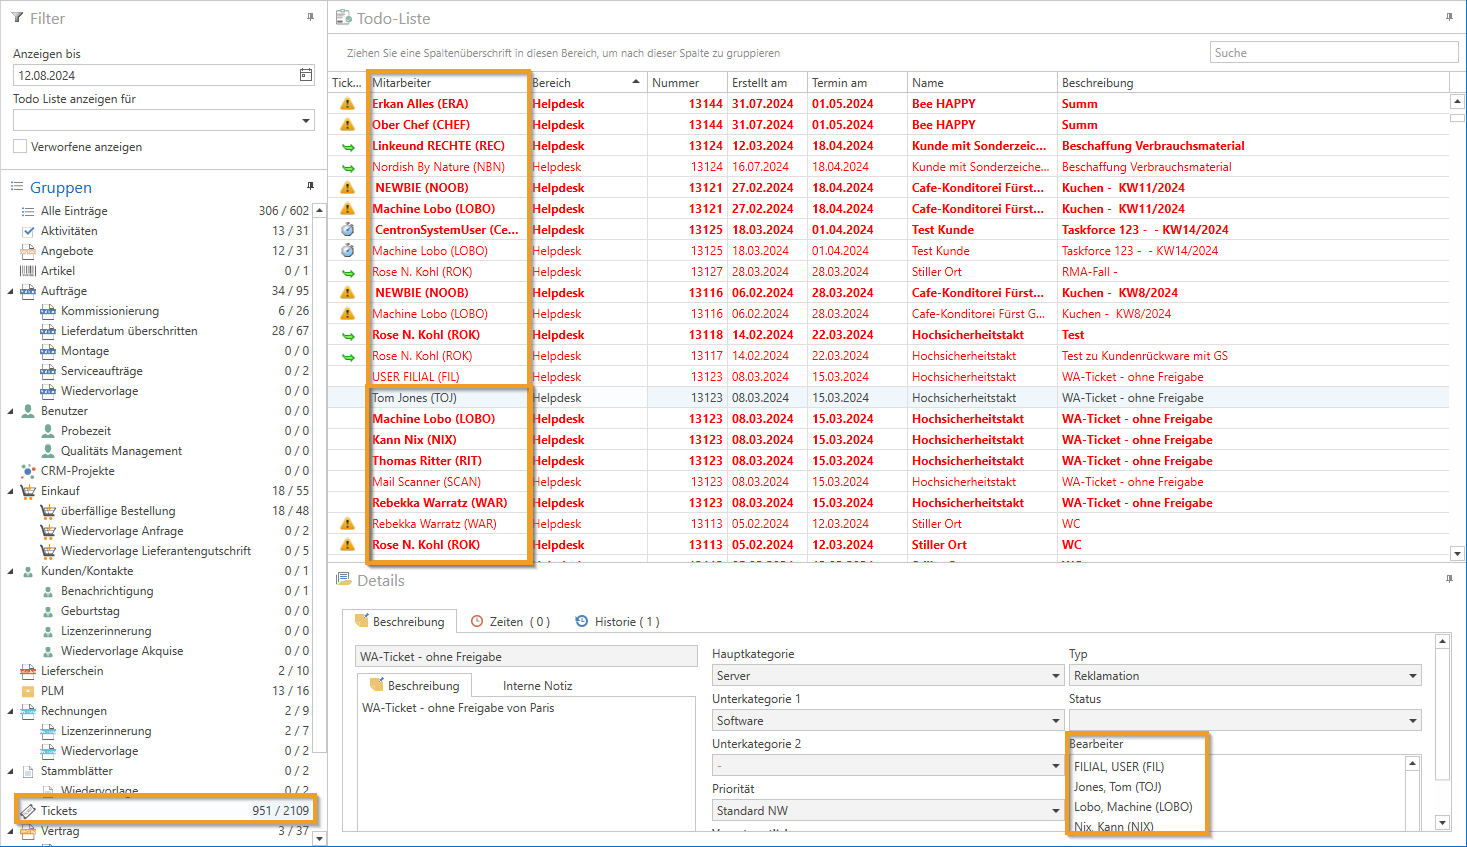
Task: Switch to Historie tab
Action: (618, 622)
